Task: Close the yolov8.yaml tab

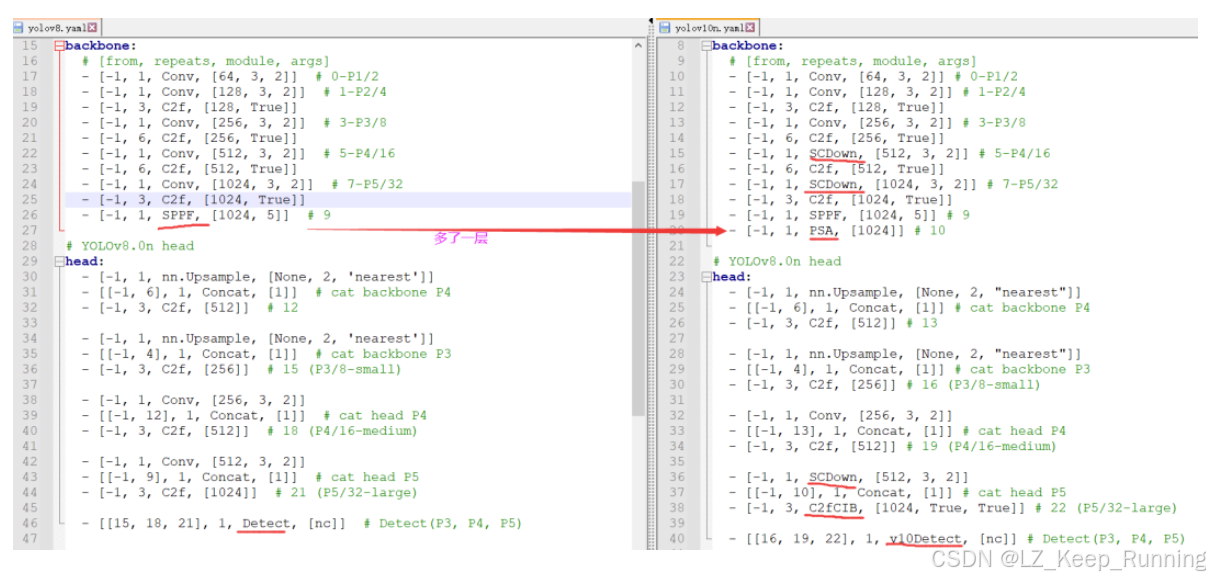Action: [93, 28]
